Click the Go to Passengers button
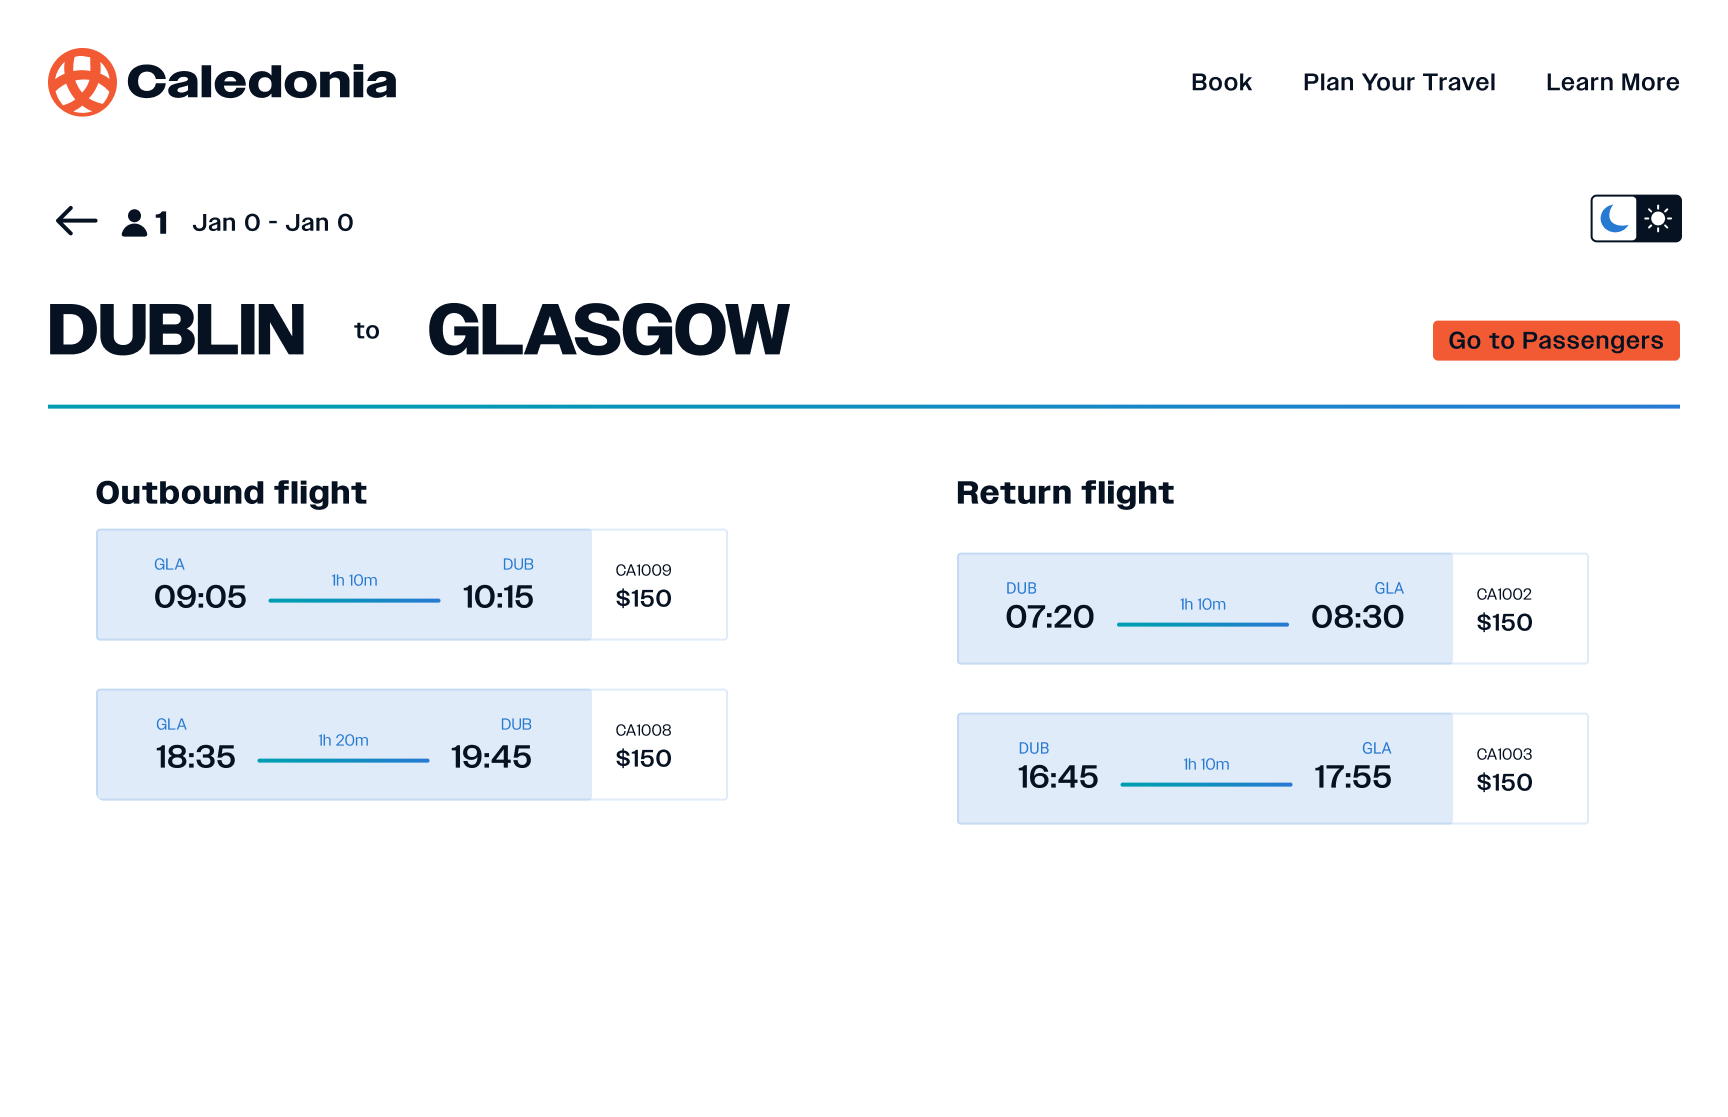The width and height of the screenshot is (1728, 1117). [x=1555, y=341]
